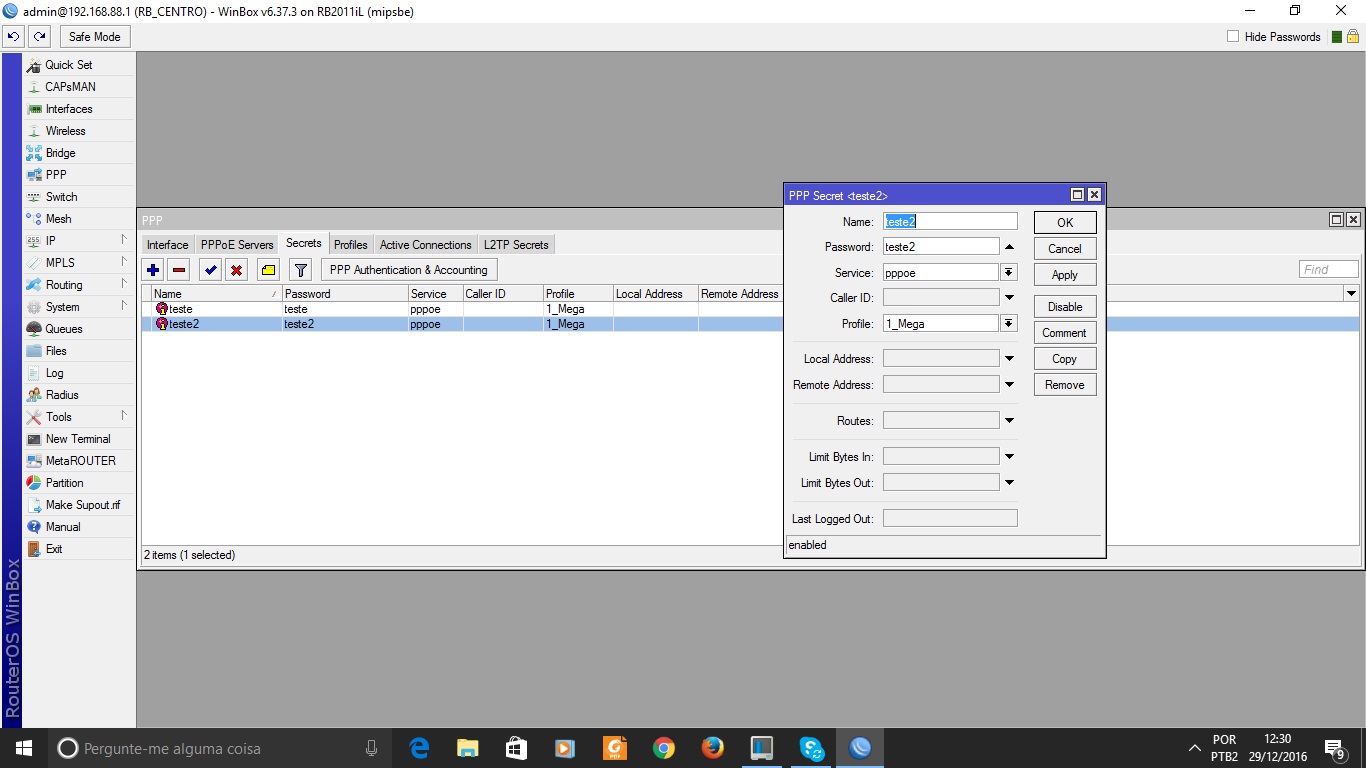Expand the Remote Address field arrow

pyautogui.click(x=1009, y=385)
